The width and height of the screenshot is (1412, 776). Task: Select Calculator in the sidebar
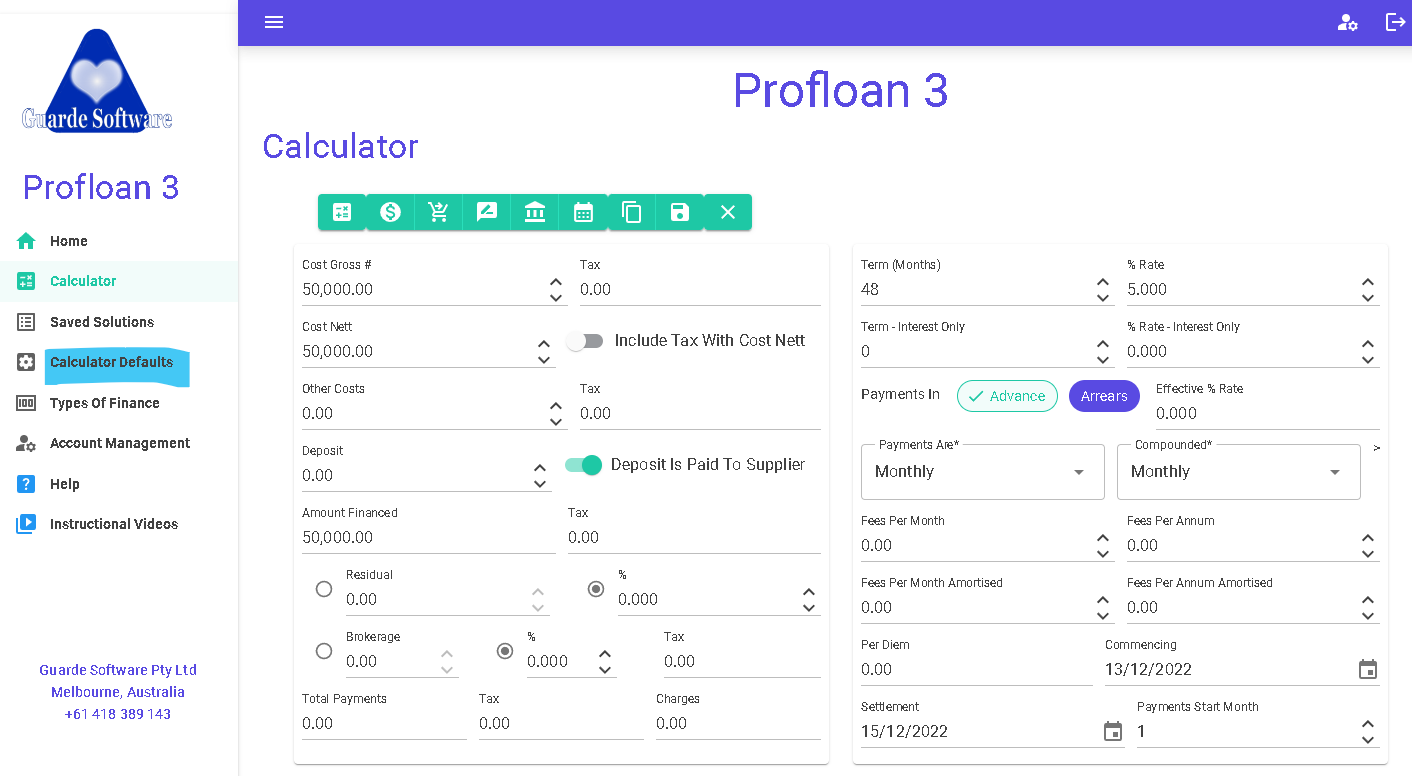119,281
